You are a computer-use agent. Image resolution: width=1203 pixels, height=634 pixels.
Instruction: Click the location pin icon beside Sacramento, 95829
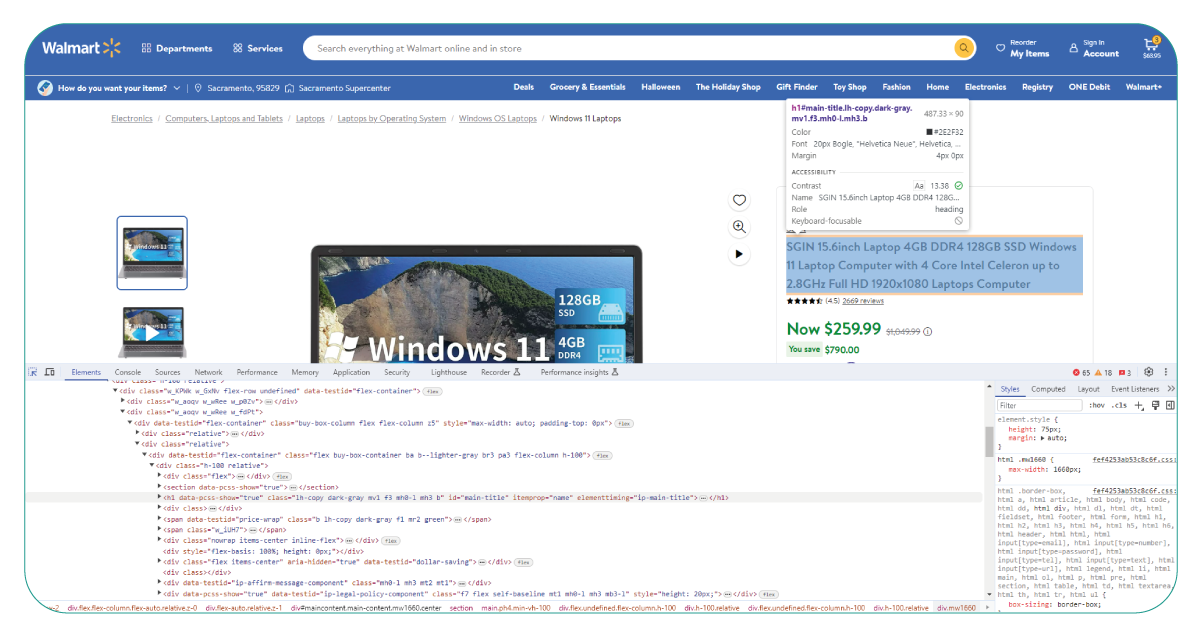pos(199,88)
